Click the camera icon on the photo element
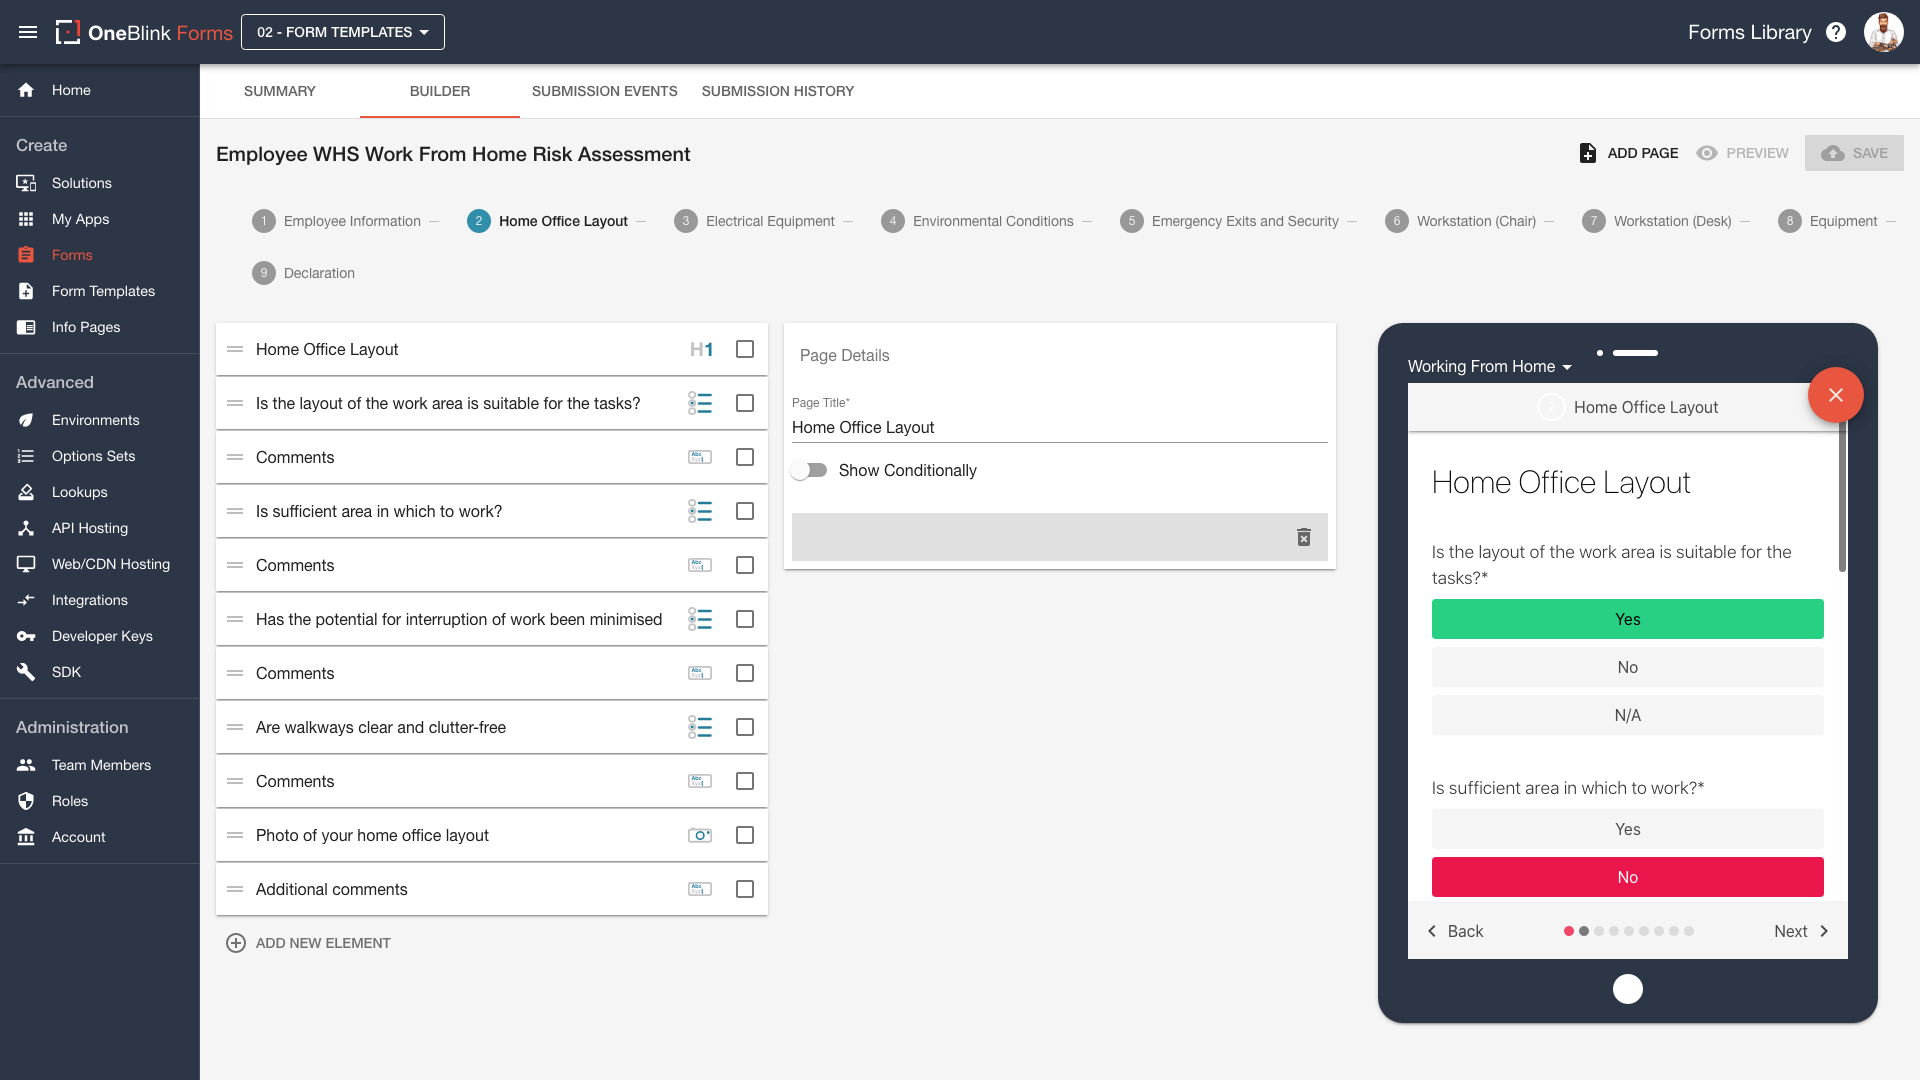 click(700, 835)
